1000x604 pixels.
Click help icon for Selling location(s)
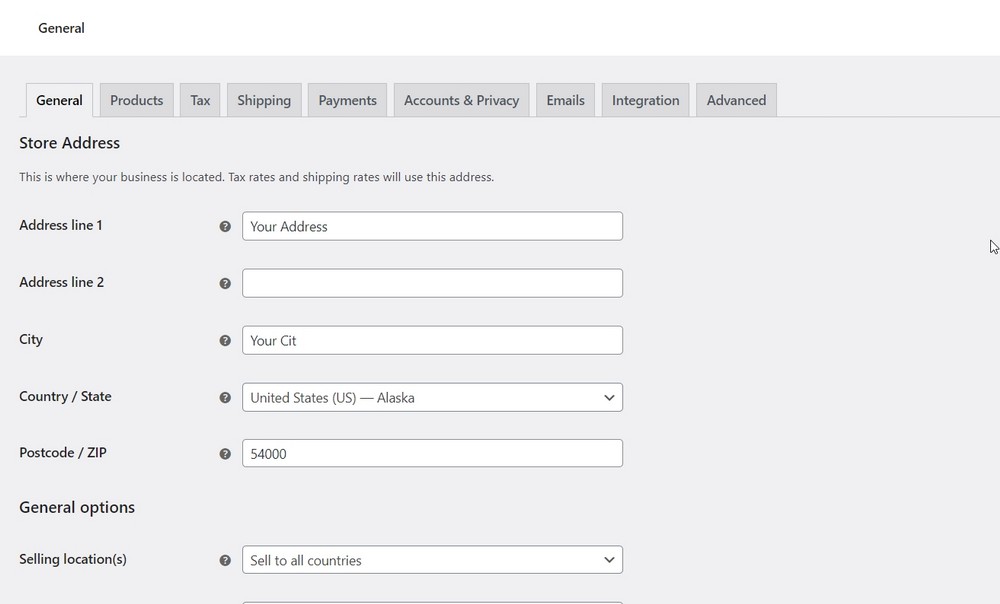pyautogui.click(x=225, y=560)
